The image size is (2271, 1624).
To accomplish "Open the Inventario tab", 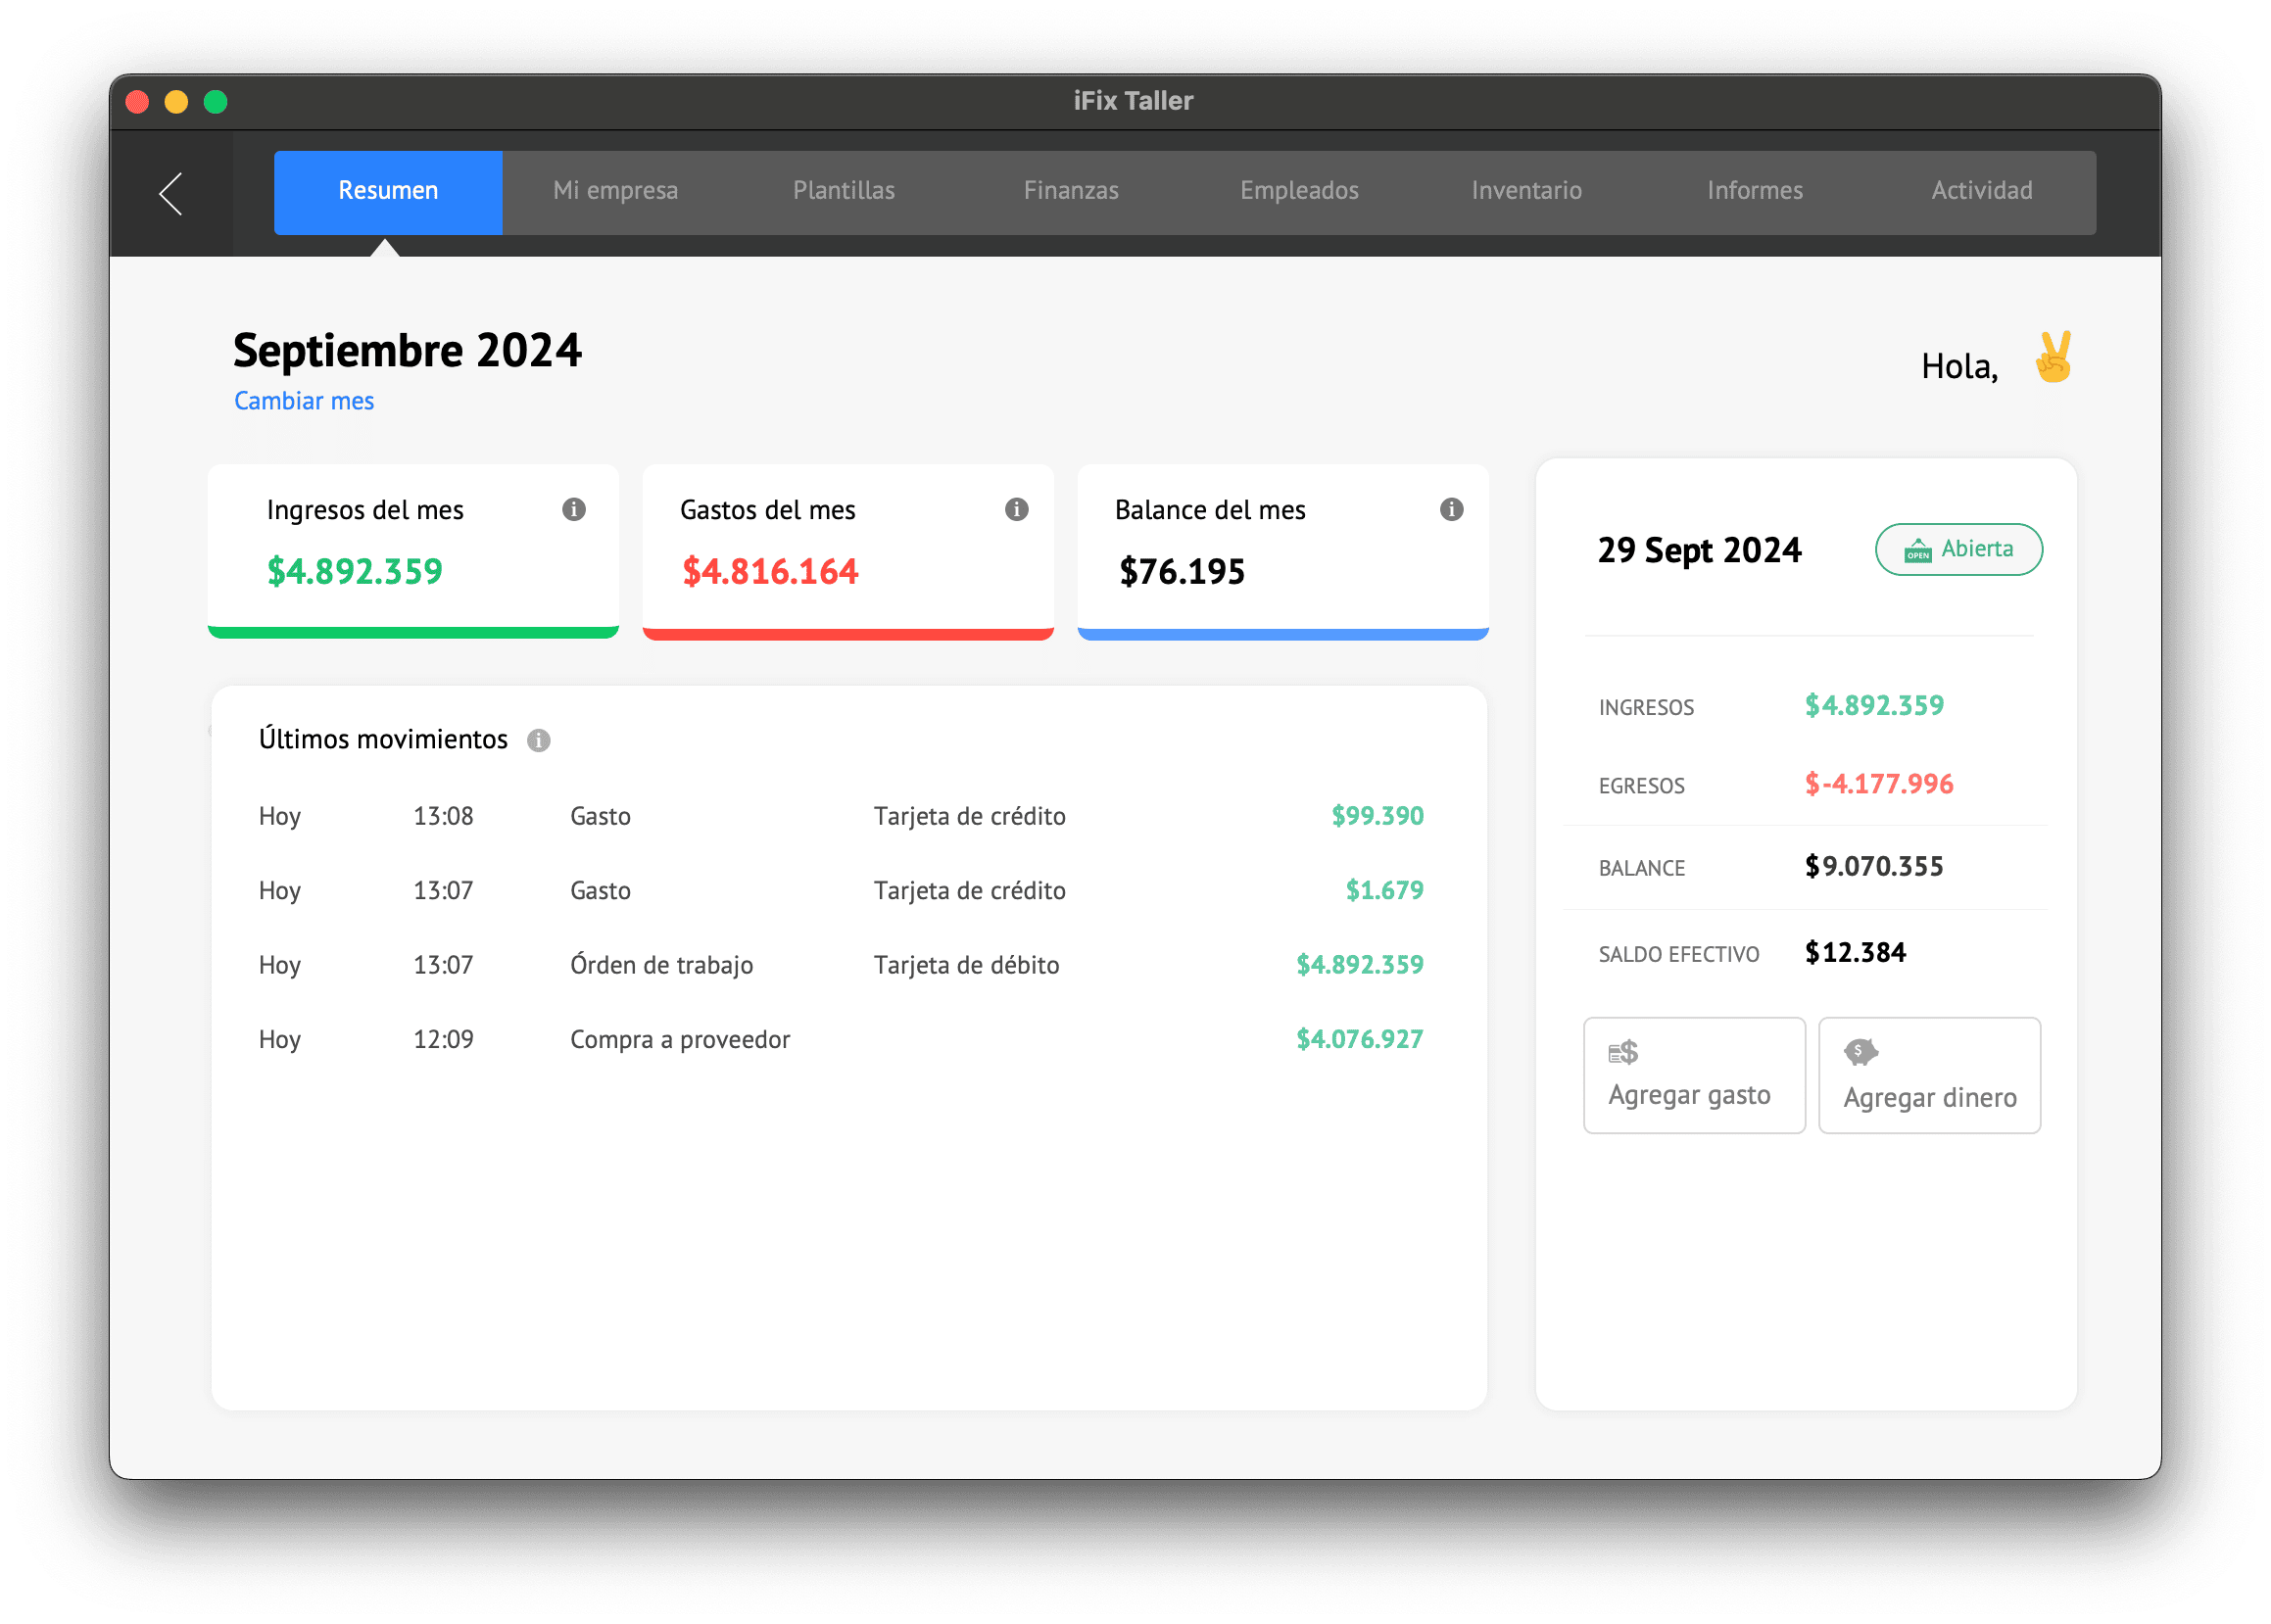I will pyautogui.click(x=1526, y=191).
